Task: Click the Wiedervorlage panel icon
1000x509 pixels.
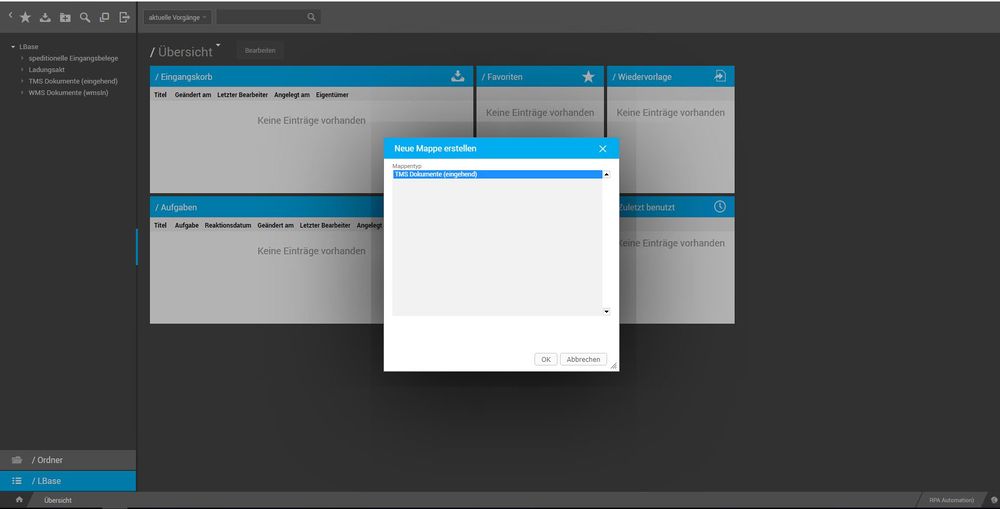Action: click(719, 77)
